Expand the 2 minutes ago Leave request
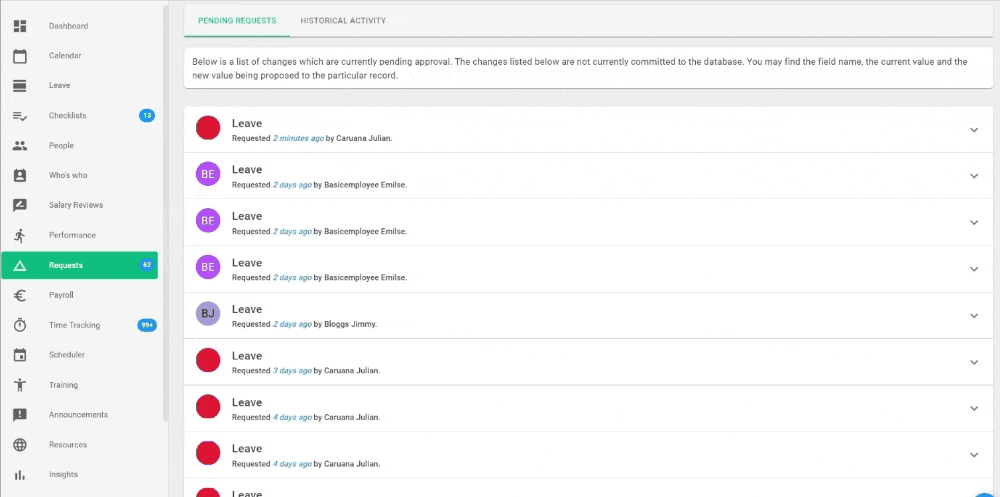 974,130
